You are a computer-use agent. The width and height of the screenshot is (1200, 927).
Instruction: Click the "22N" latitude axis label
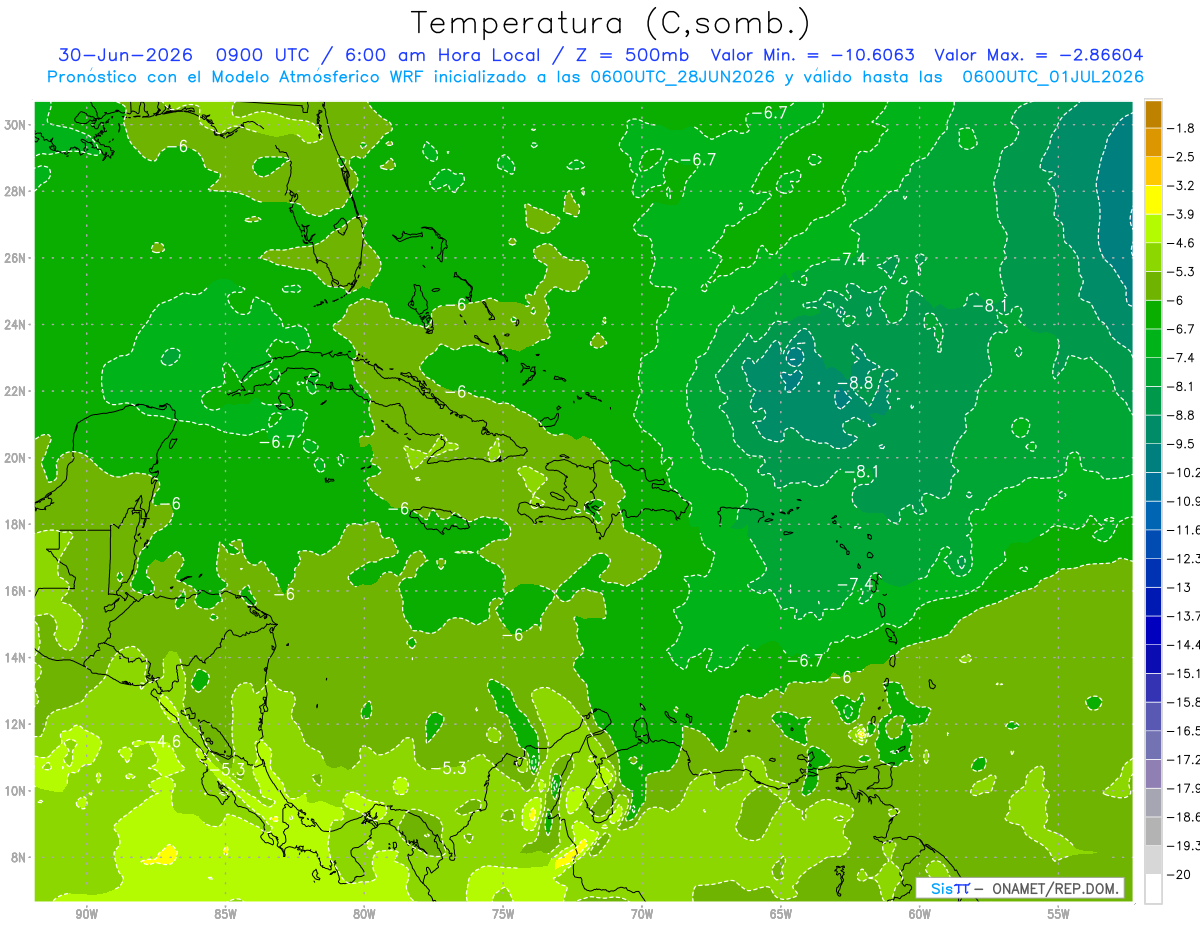click(16, 391)
